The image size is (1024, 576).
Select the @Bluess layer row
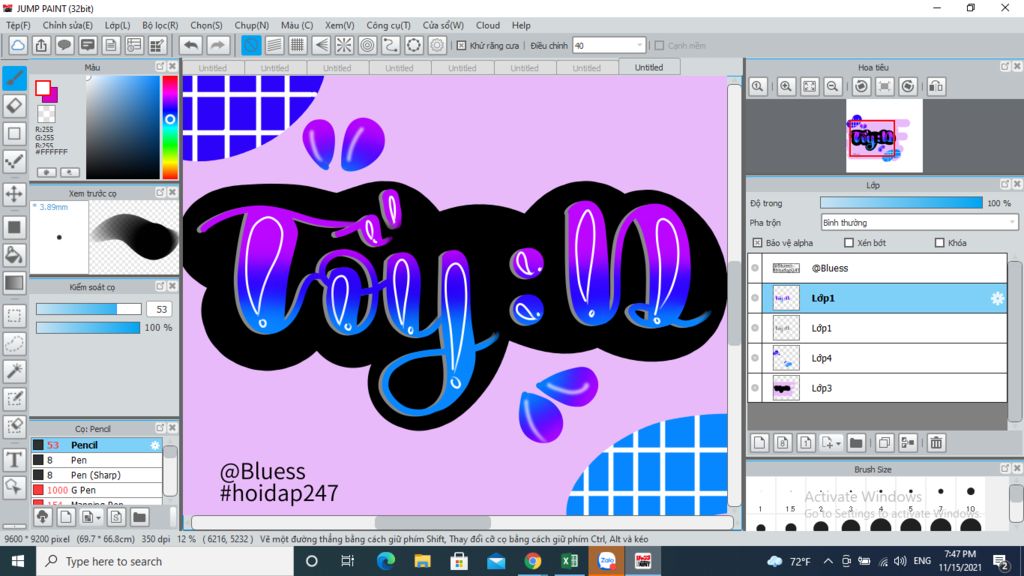click(x=878, y=268)
